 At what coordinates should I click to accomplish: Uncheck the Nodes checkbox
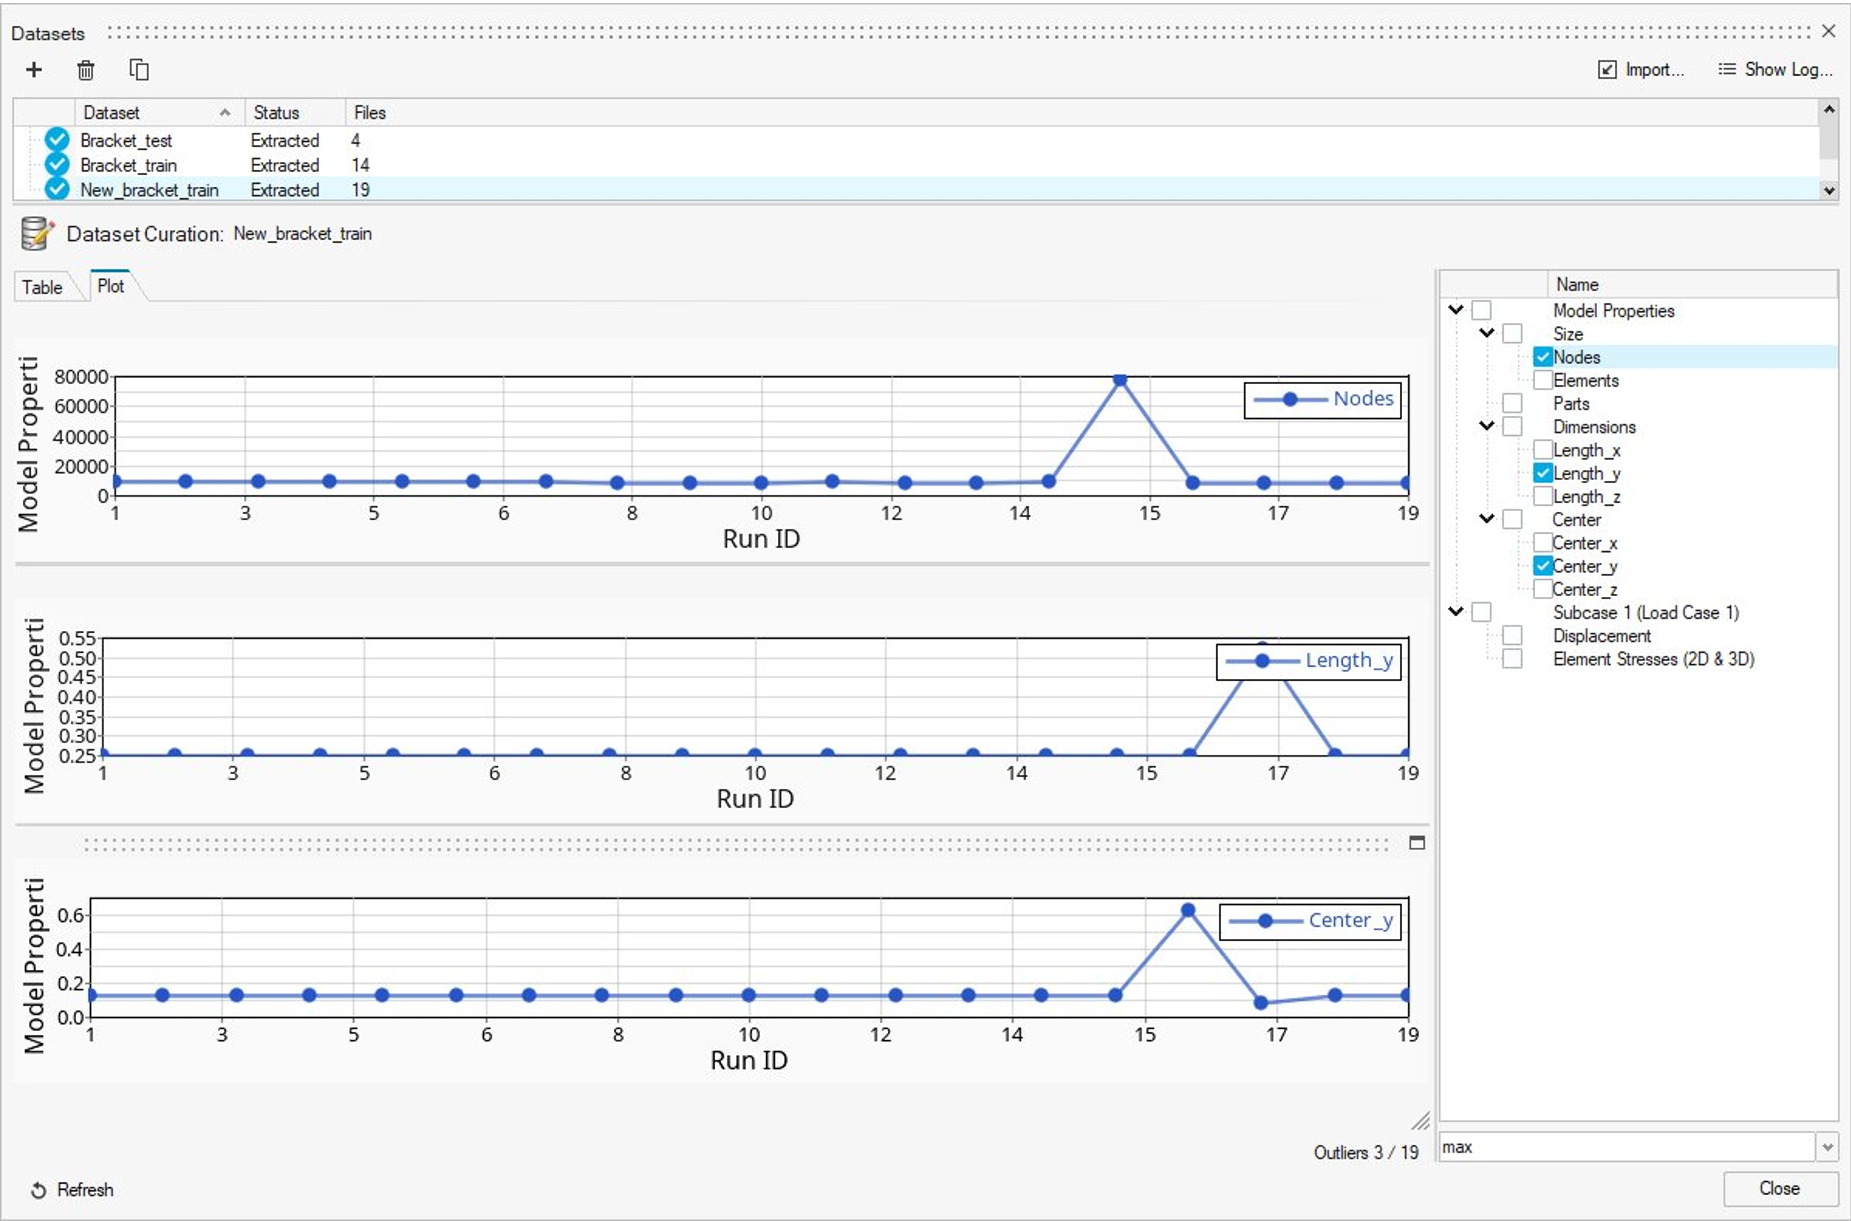click(1543, 357)
